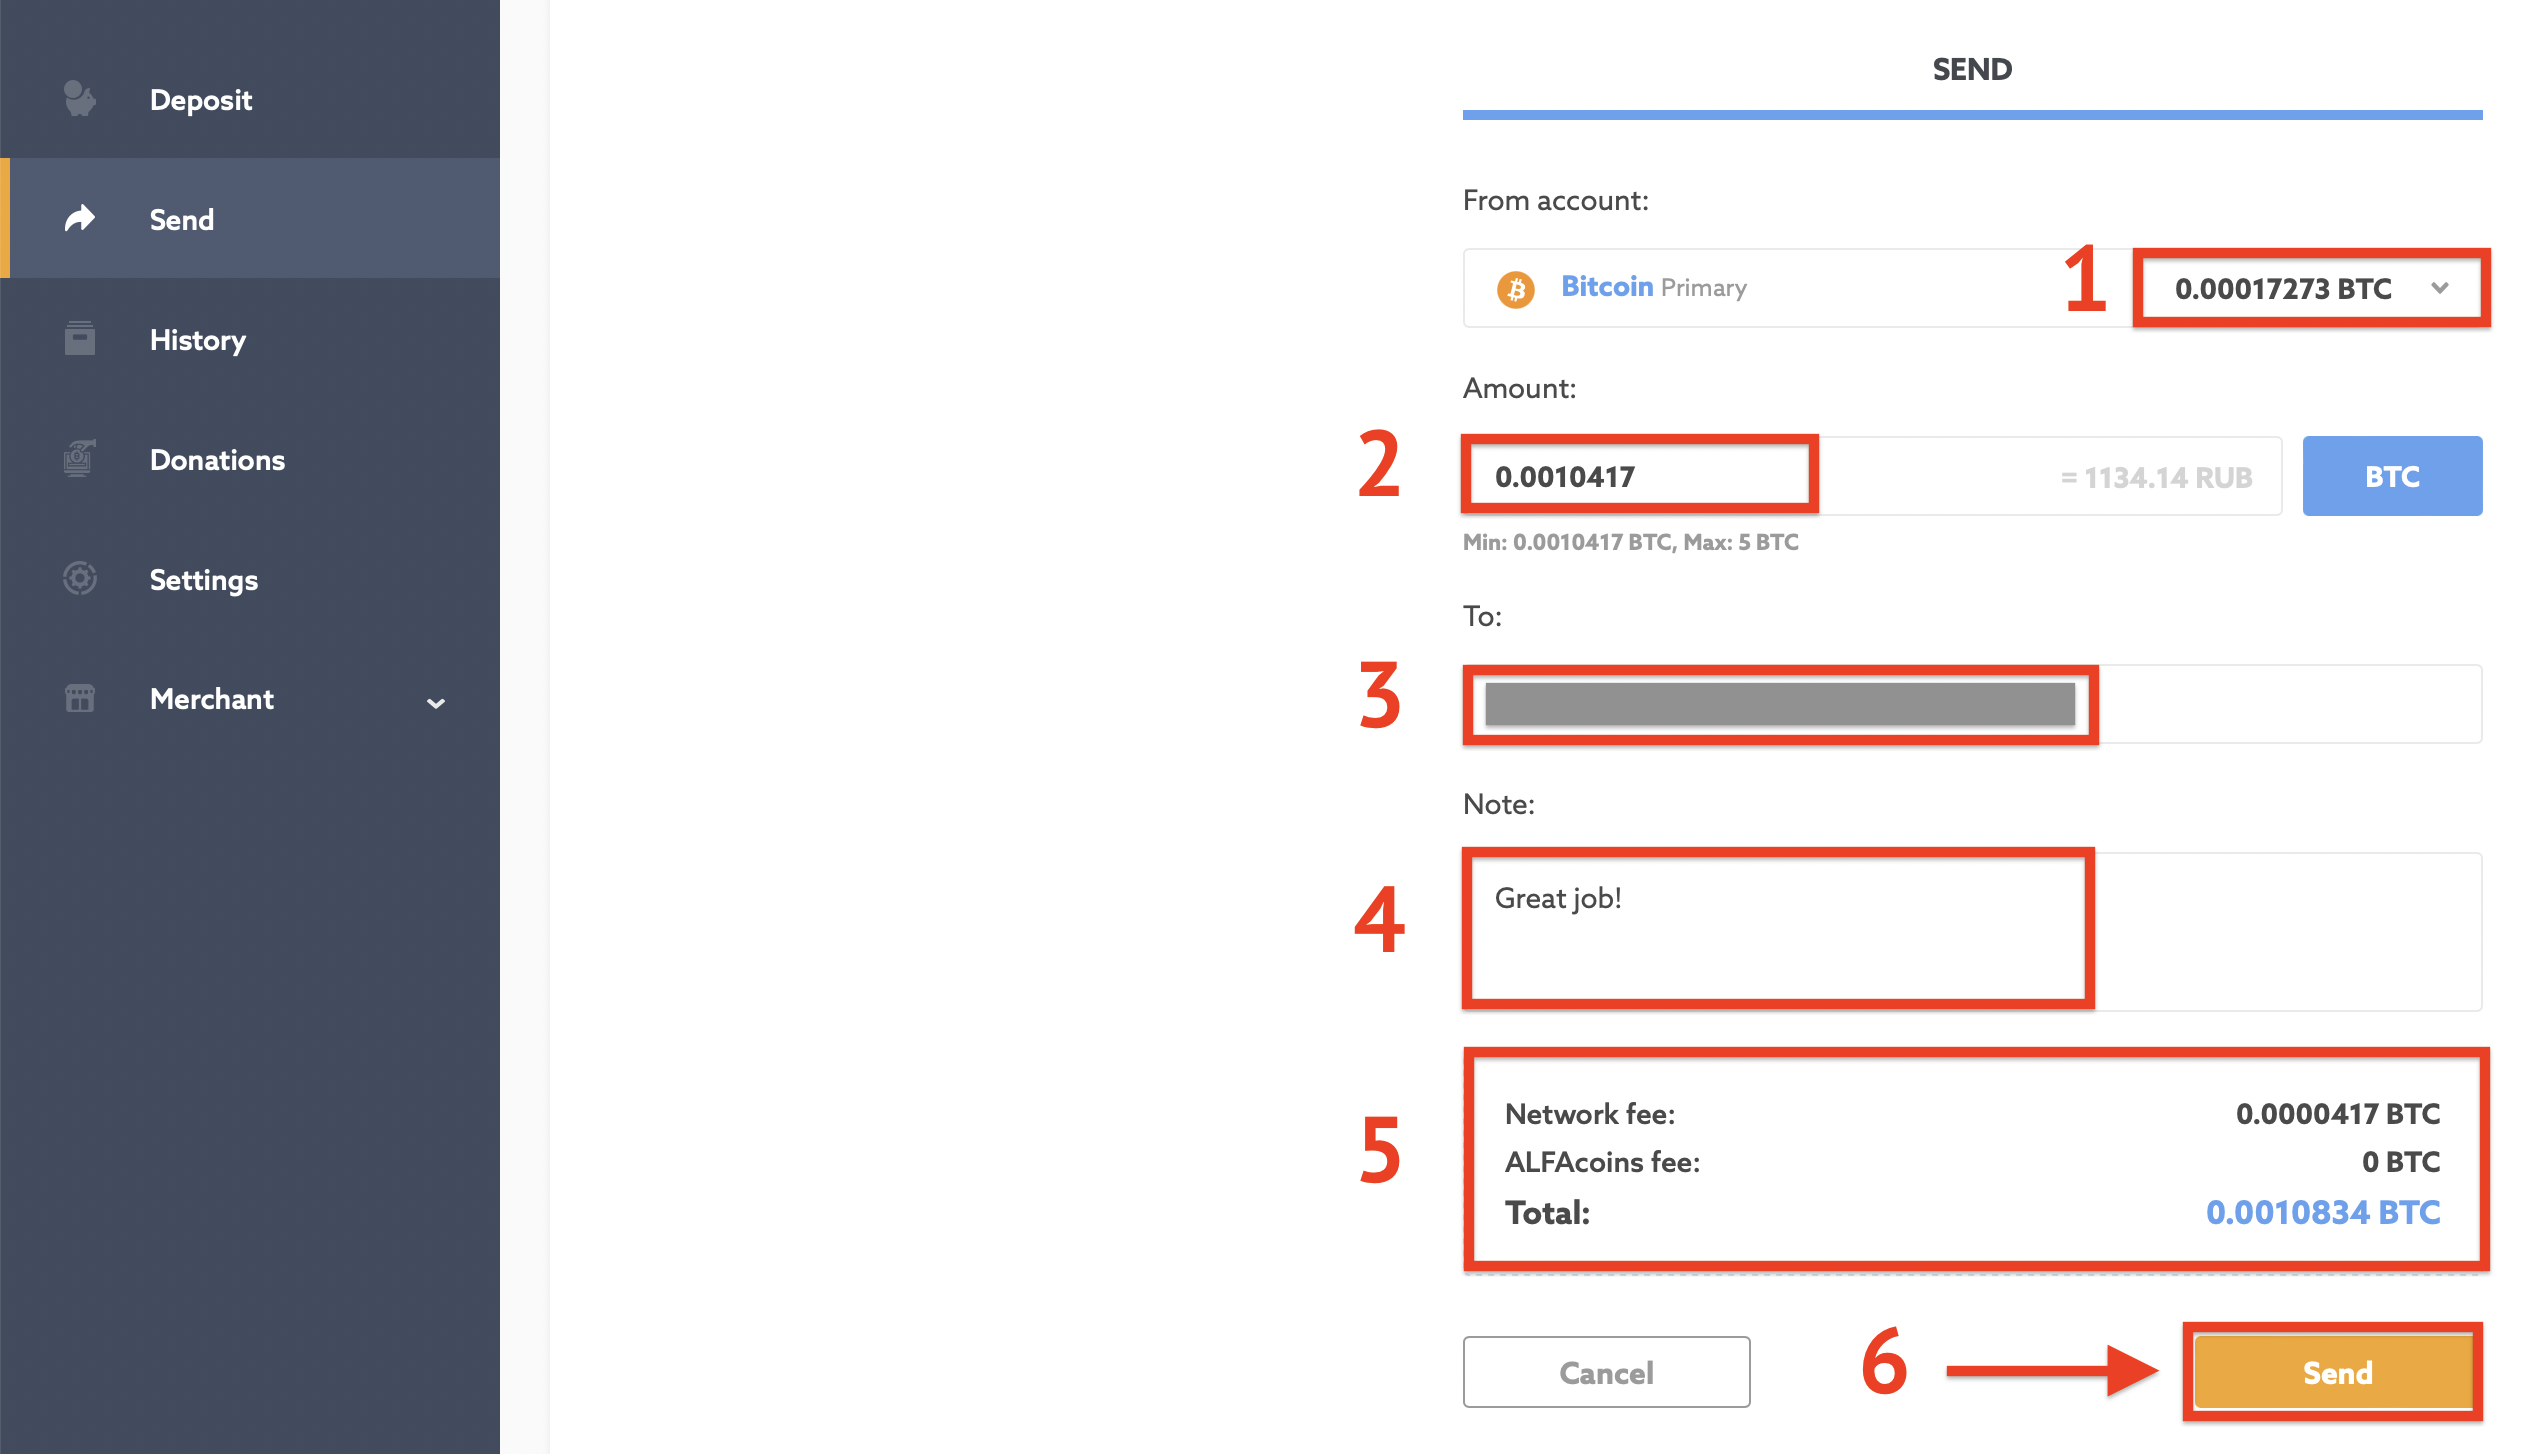The height and width of the screenshot is (1454, 2532).
Task: Click the Send arrow navigation icon
Action: (80, 217)
